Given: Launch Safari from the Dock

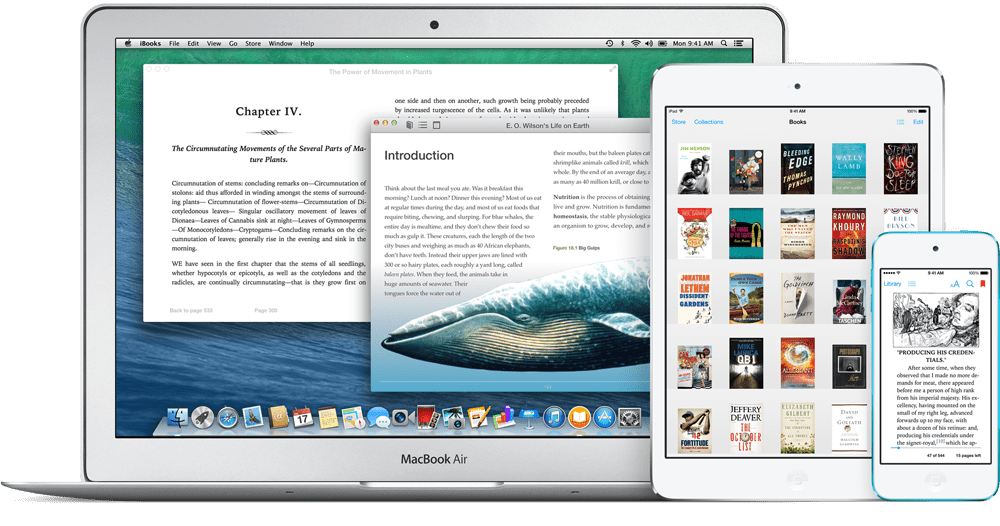Looking at the screenshot, I should [x=229, y=417].
